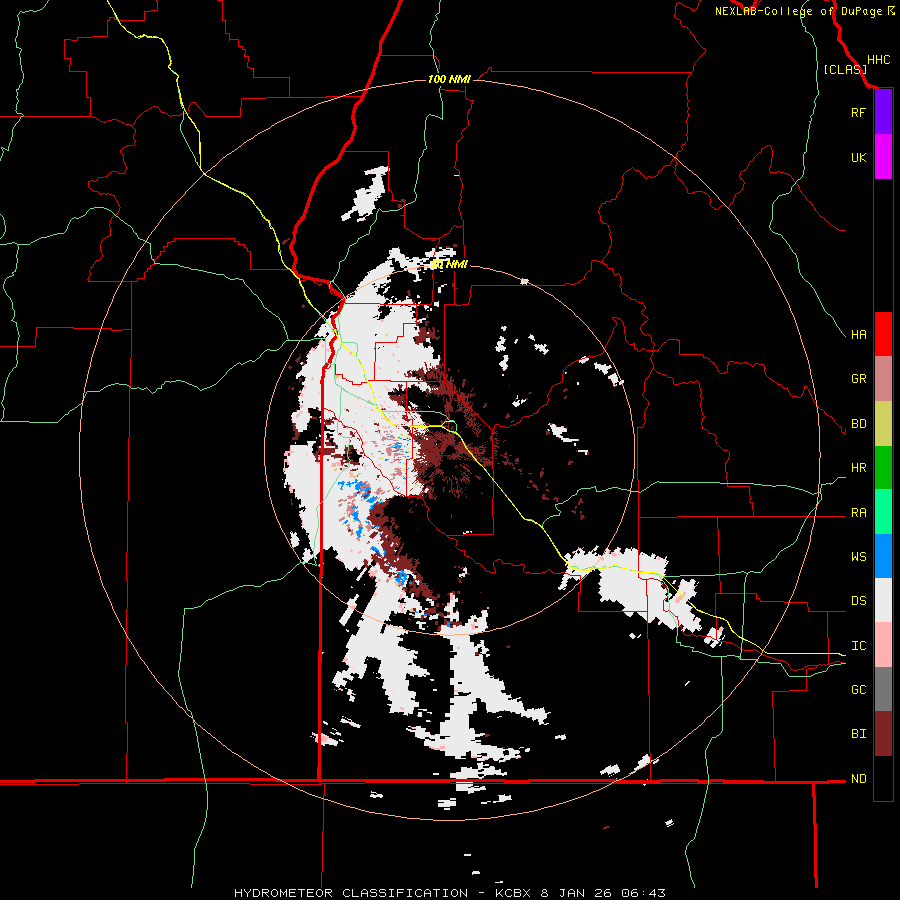Click the KCBX station identifier in caption

click(x=515, y=893)
